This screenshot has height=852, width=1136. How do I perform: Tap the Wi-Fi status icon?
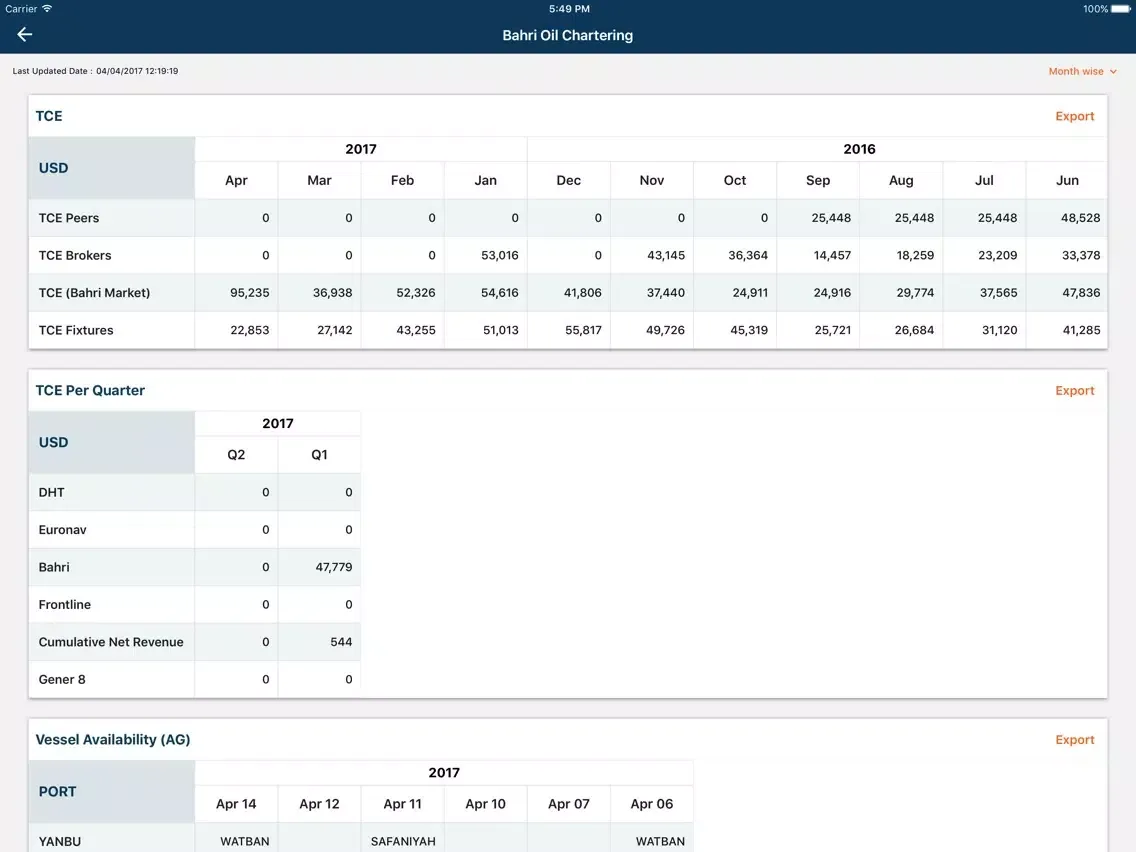coord(47,9)
